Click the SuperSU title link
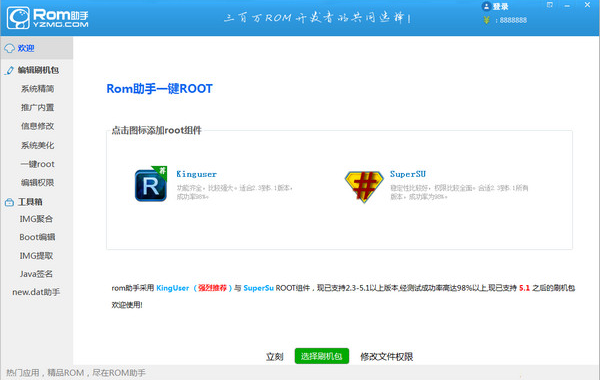Viewport: 601px width, 380px height. pyautogui.click(x=407, y=174)
